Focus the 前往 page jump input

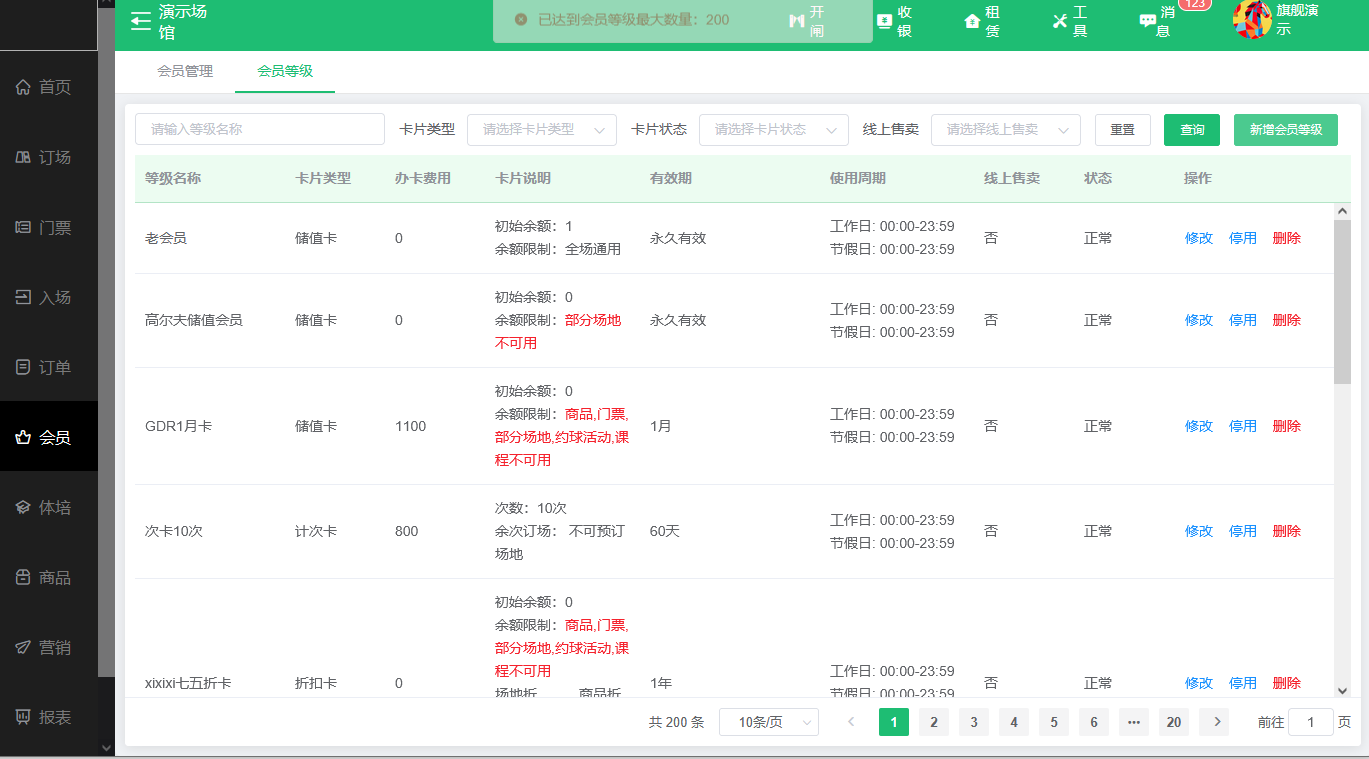pyautogui.click(x=1311, y=722)
